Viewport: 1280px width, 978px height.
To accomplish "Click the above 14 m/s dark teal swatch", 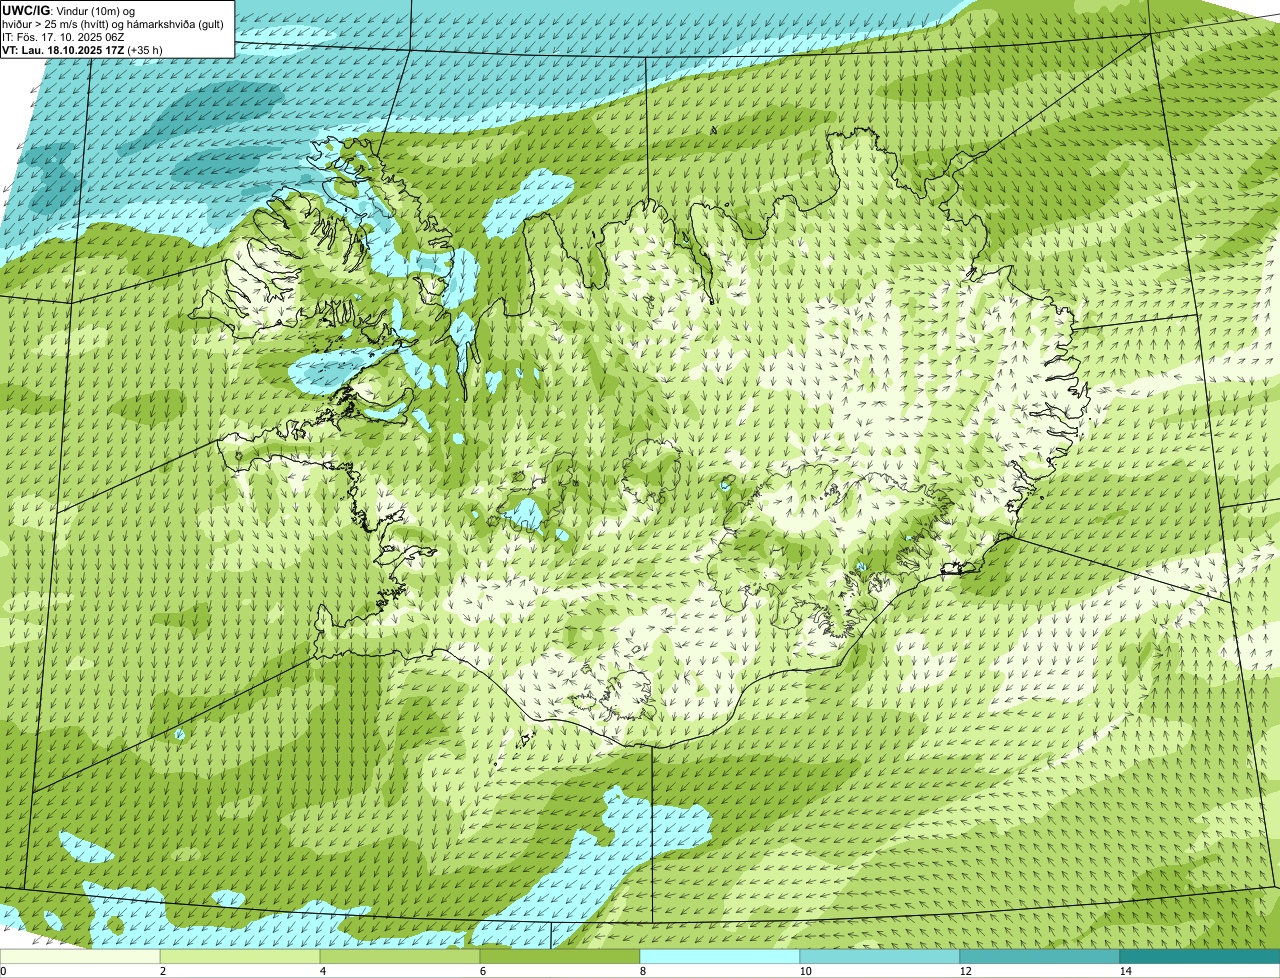I will [x=1200, y=956].
